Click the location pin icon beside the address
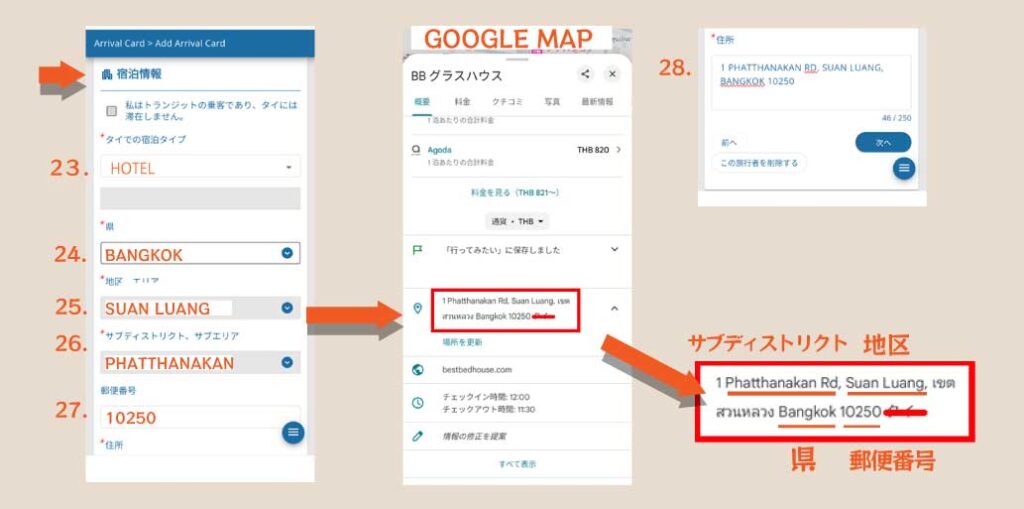Image resolution: width=1024 pixels, height=509 pixels. pyautogui.click(x=418, y=308)
